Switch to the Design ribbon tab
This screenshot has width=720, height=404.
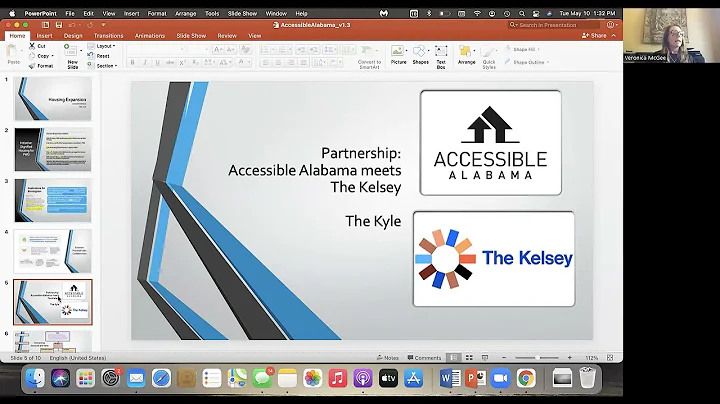(73, 35)
